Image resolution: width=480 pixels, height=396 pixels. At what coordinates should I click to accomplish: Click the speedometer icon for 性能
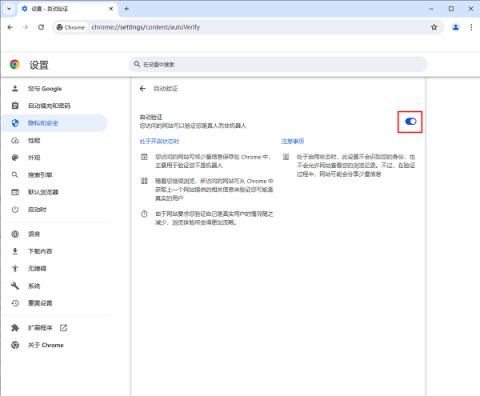coord(15,140)
